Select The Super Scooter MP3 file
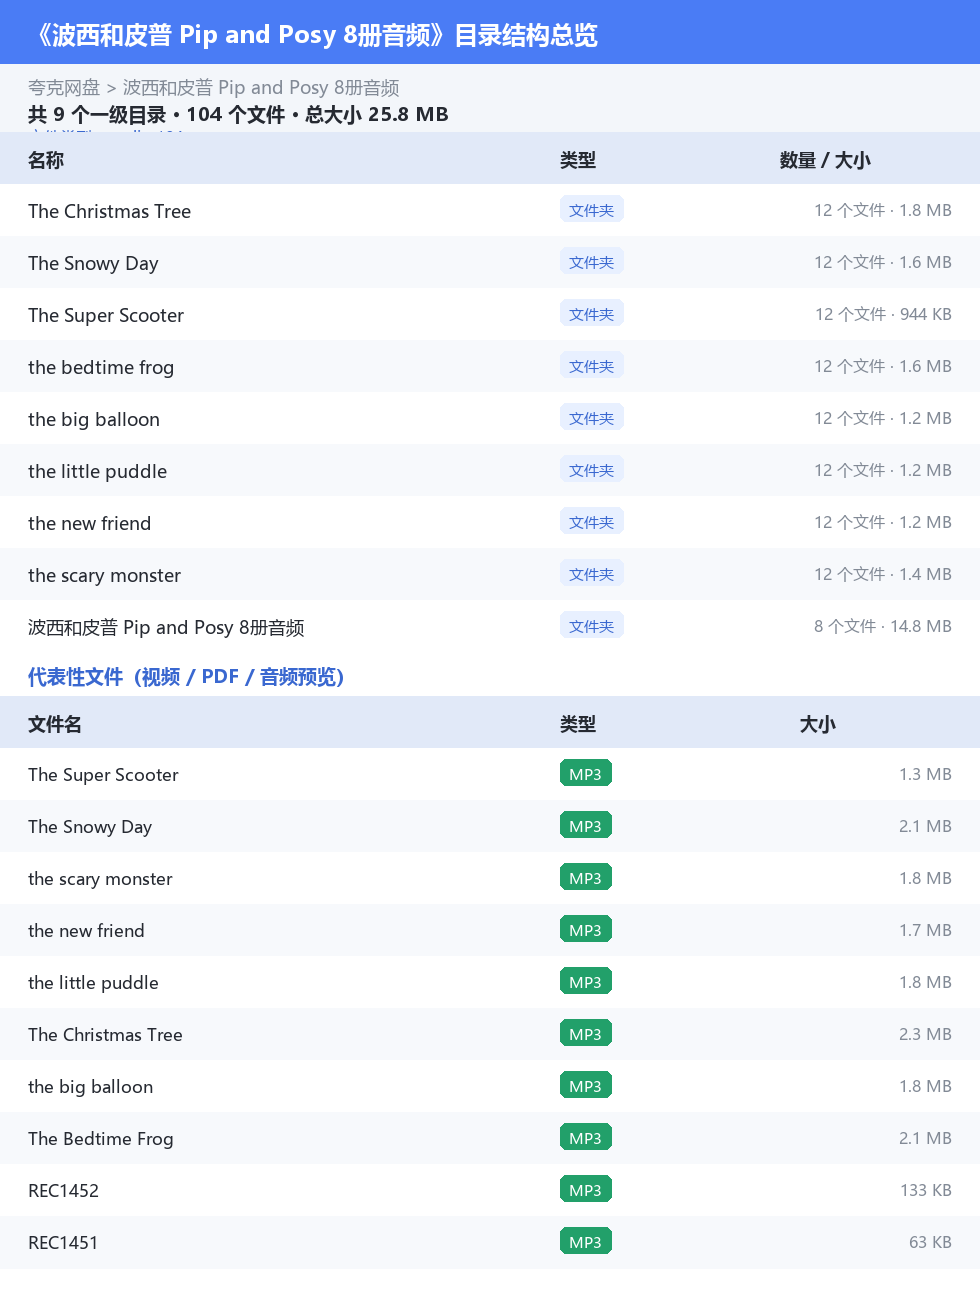 click(490, 774)
